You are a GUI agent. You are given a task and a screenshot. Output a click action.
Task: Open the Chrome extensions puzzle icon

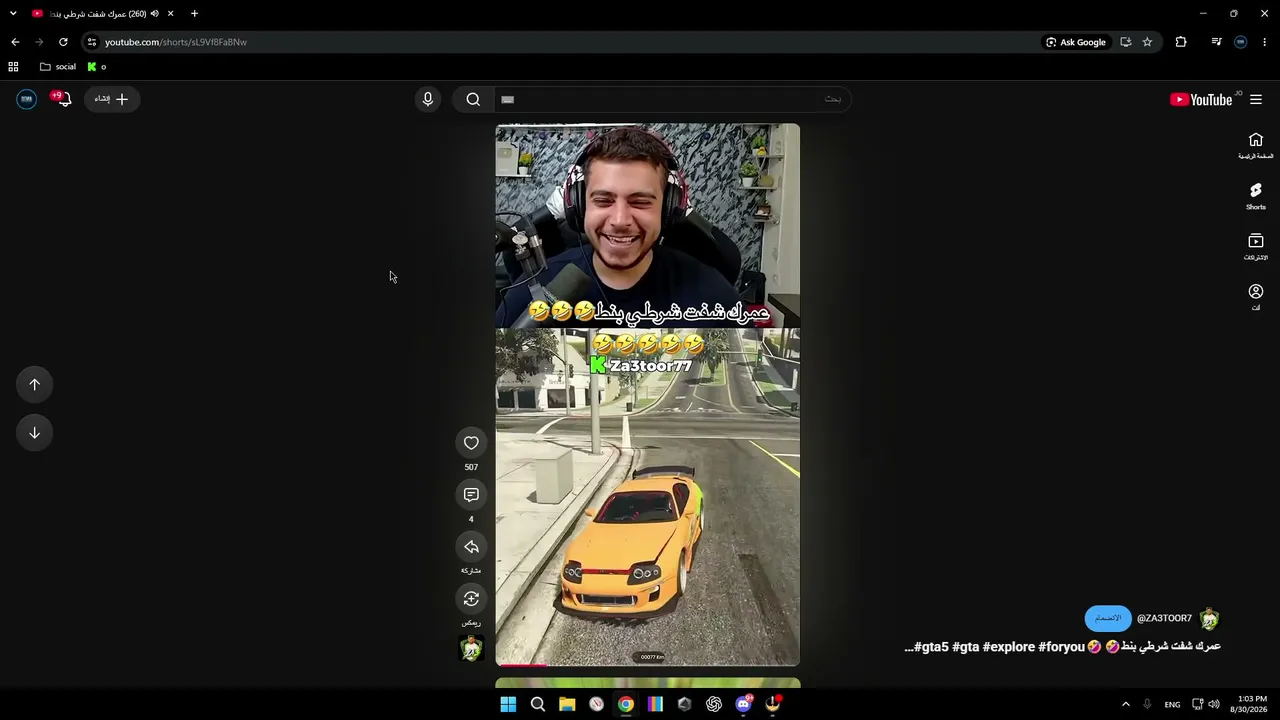tap(1181, 42)
